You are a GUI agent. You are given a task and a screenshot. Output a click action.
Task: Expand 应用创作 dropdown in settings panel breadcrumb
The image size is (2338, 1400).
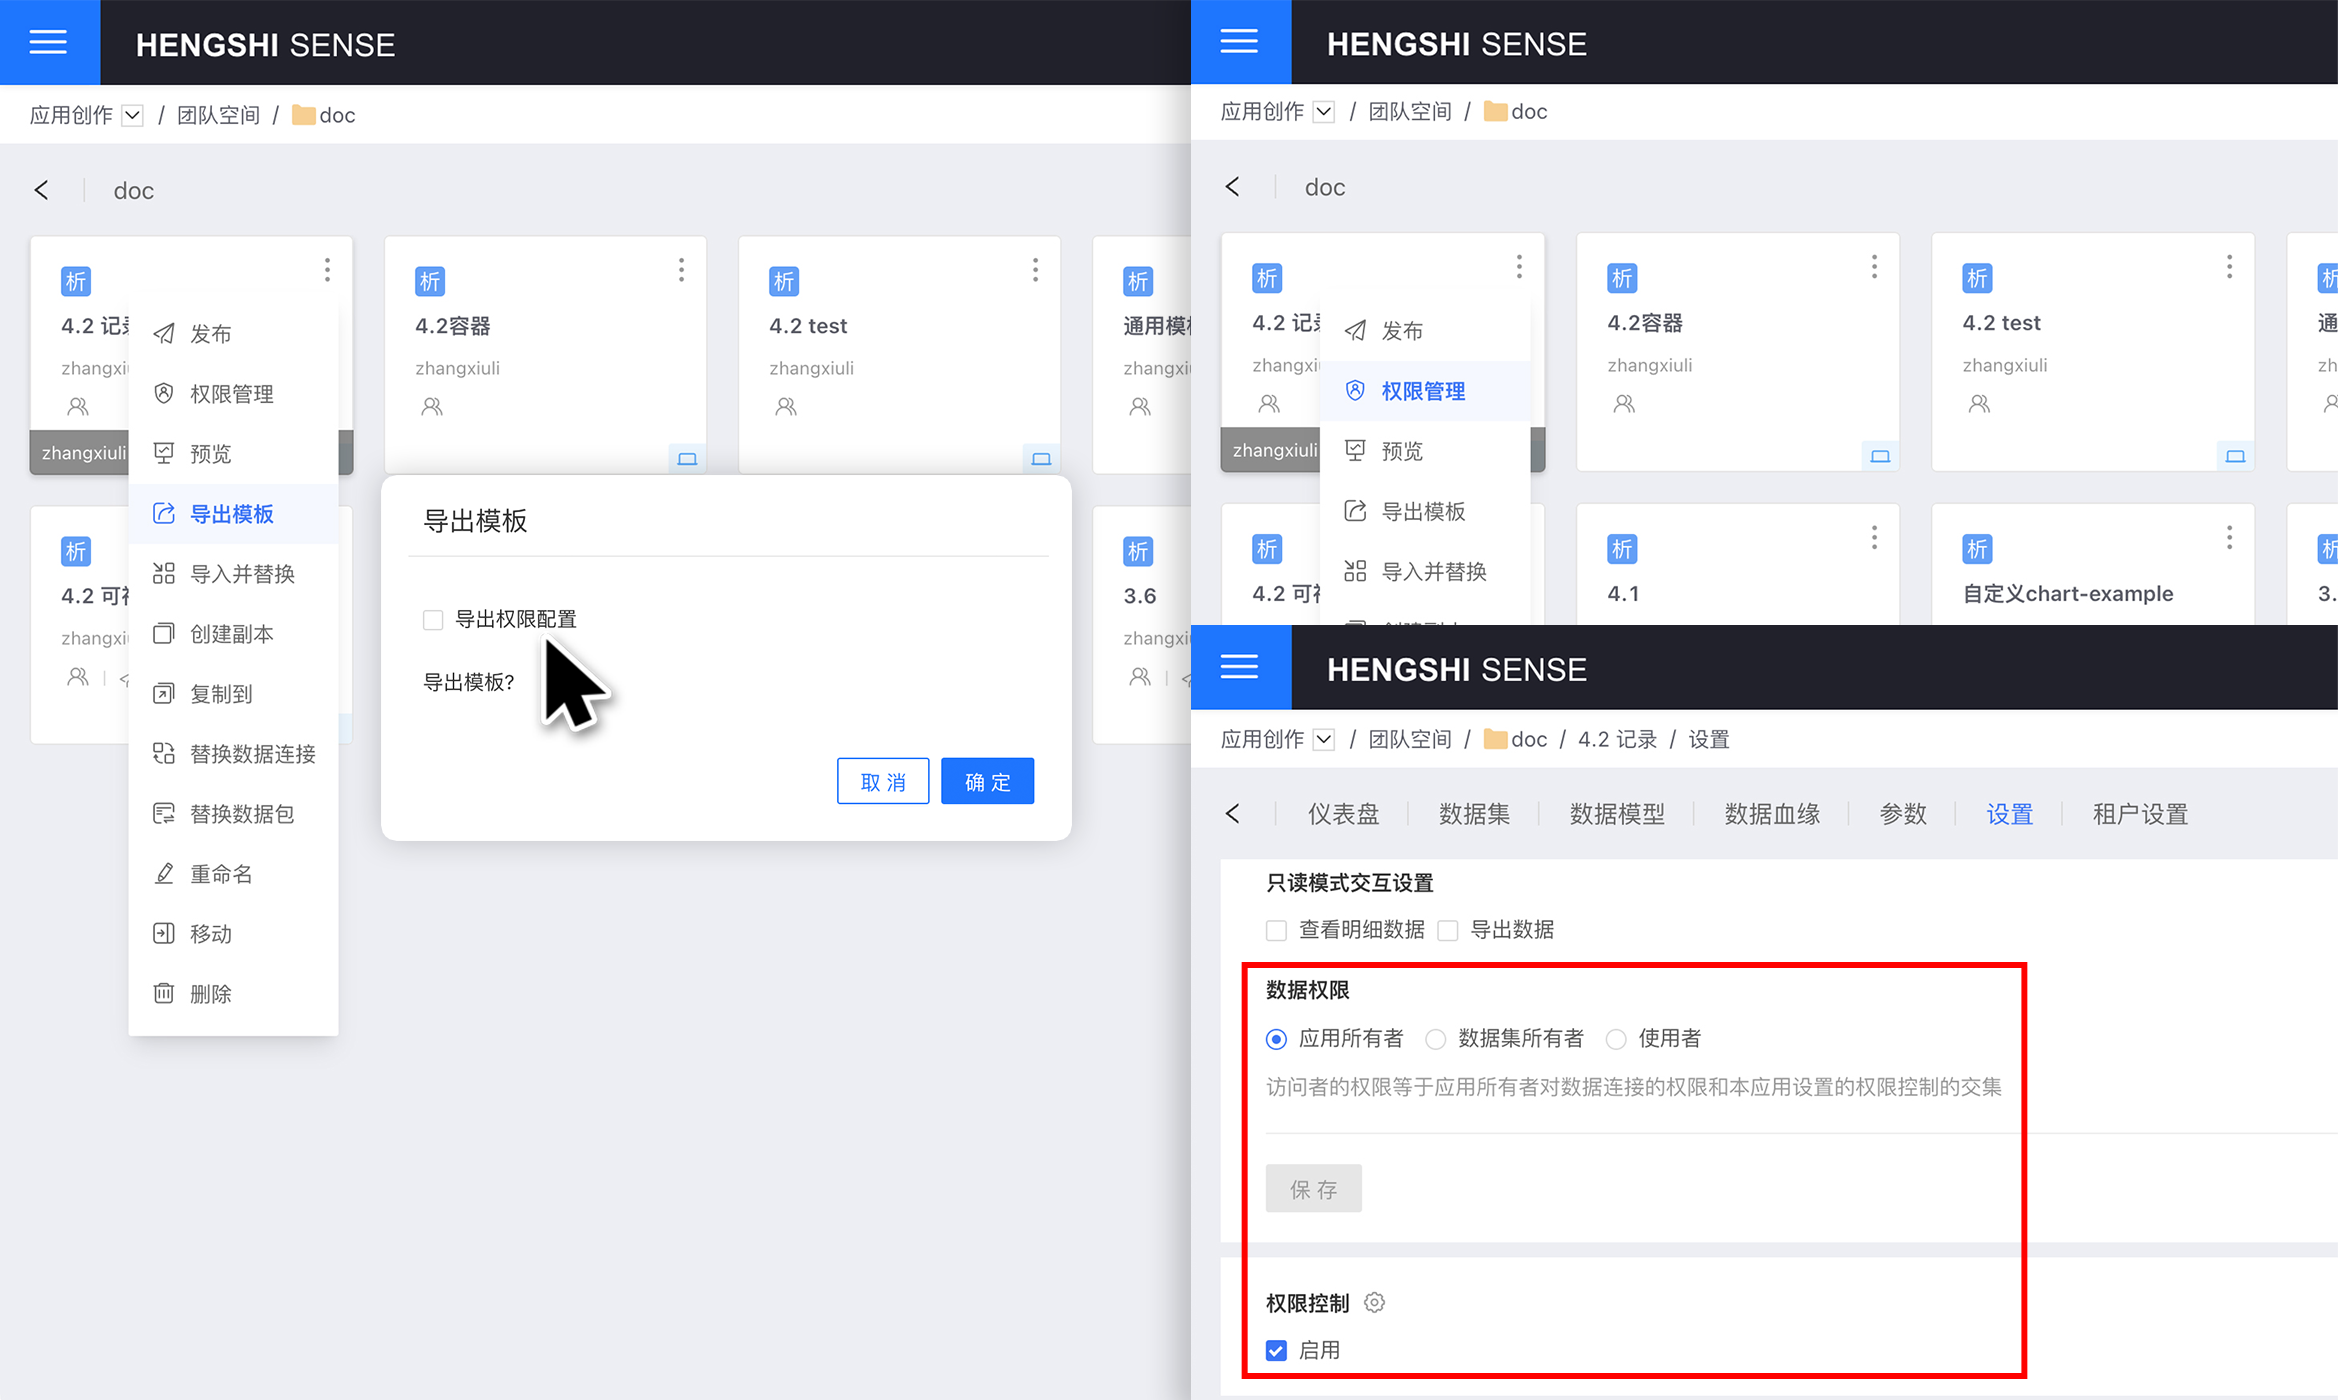[1324, 740]
